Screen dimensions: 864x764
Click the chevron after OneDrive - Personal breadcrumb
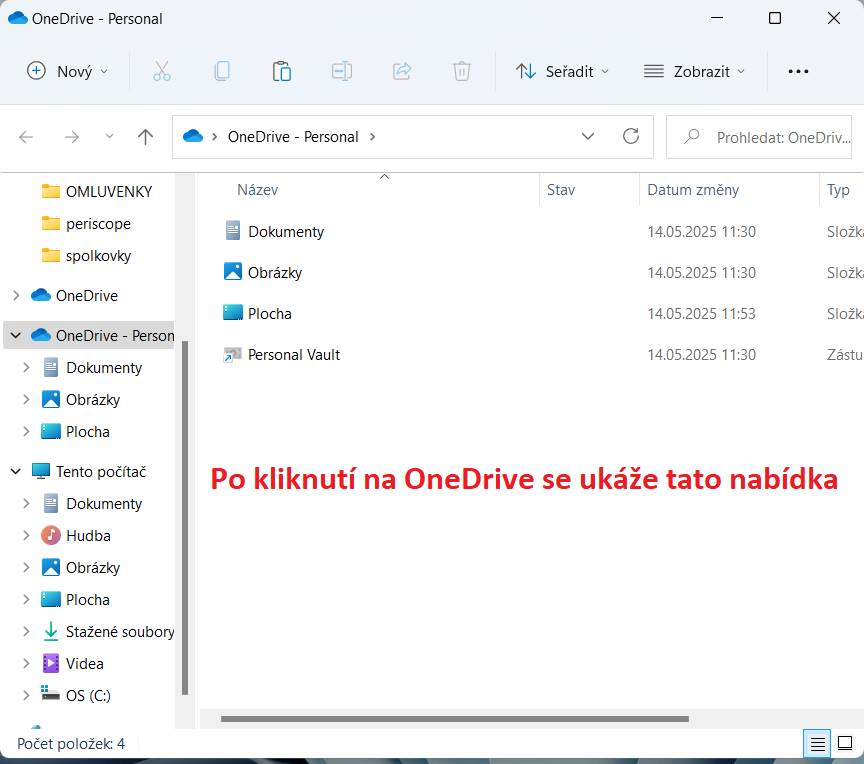(x=373, y=137)
